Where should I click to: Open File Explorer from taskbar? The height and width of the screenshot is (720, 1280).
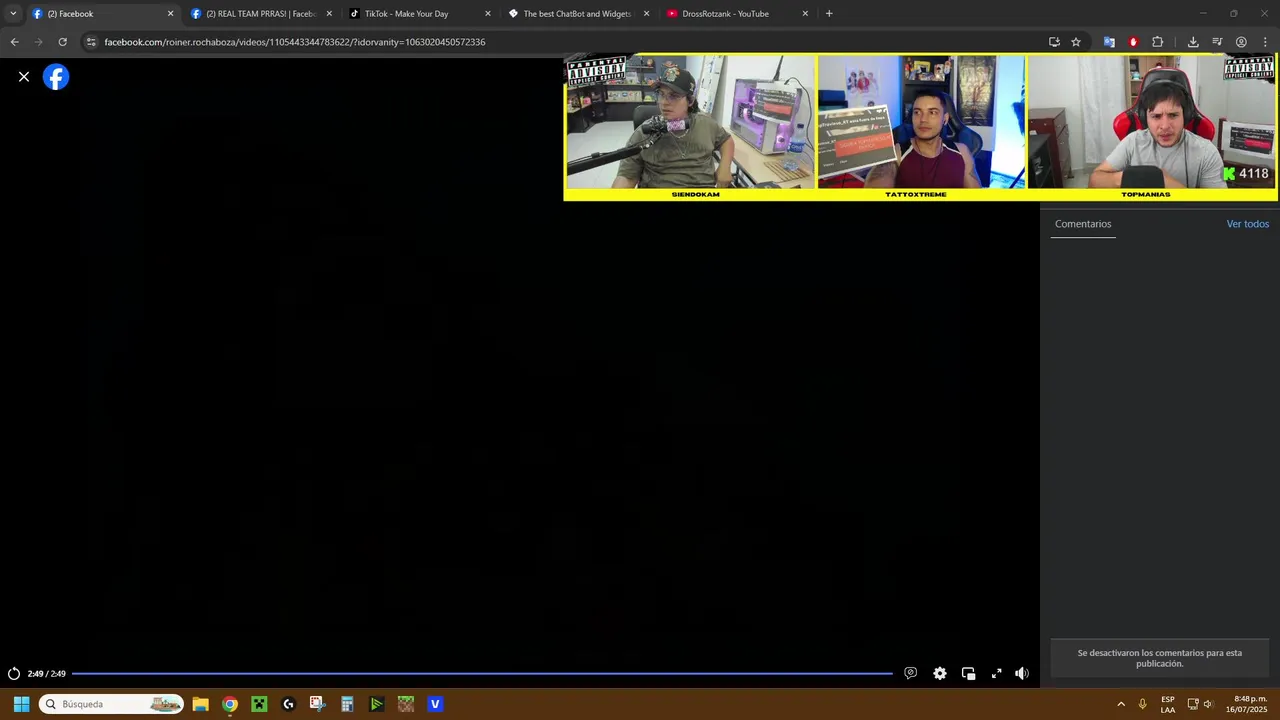click(x=200, y=704)
